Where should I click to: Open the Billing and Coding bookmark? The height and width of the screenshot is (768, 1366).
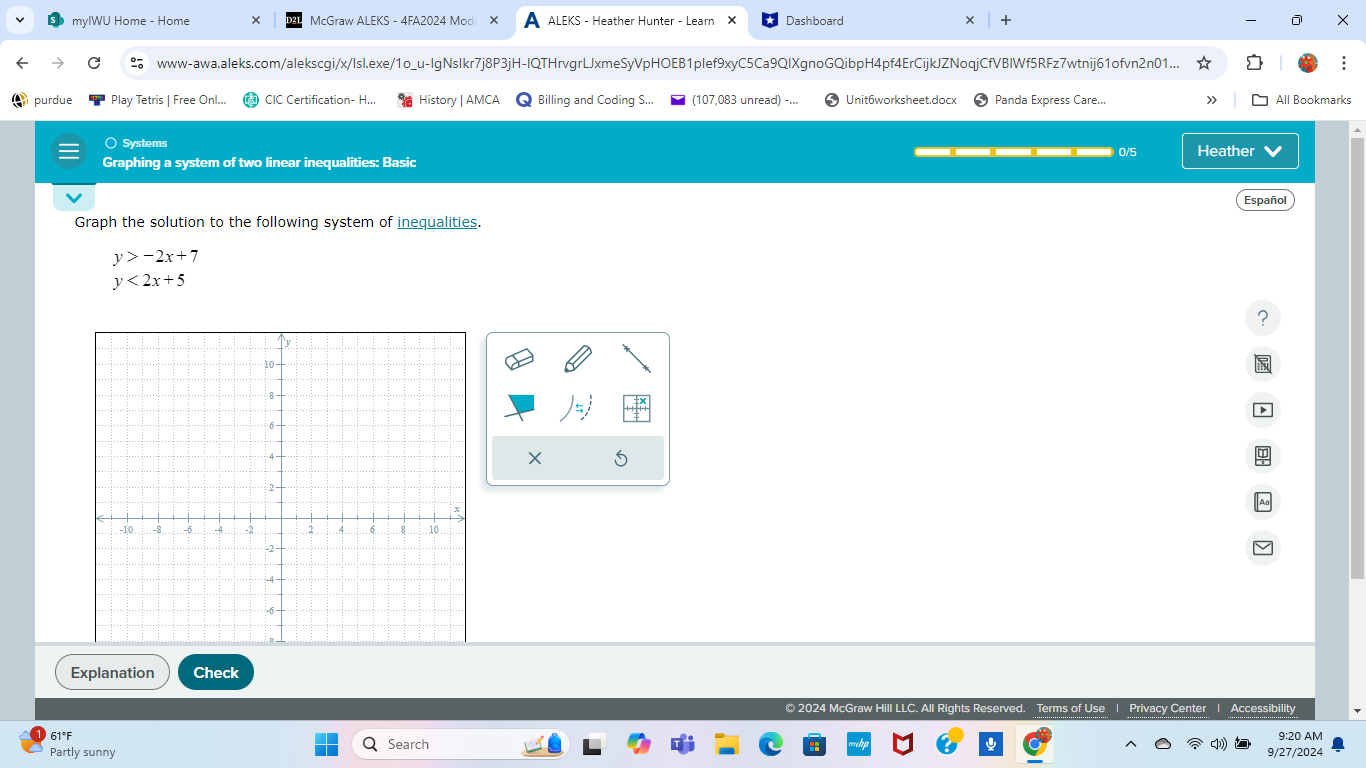[585, 100]
